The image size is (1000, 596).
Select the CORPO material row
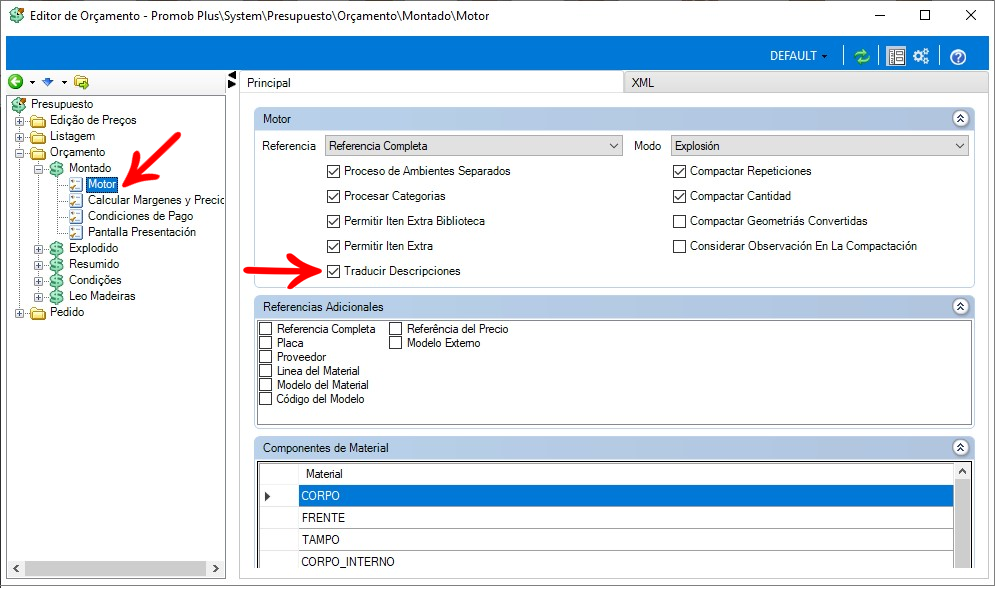(x=626, y=496)
